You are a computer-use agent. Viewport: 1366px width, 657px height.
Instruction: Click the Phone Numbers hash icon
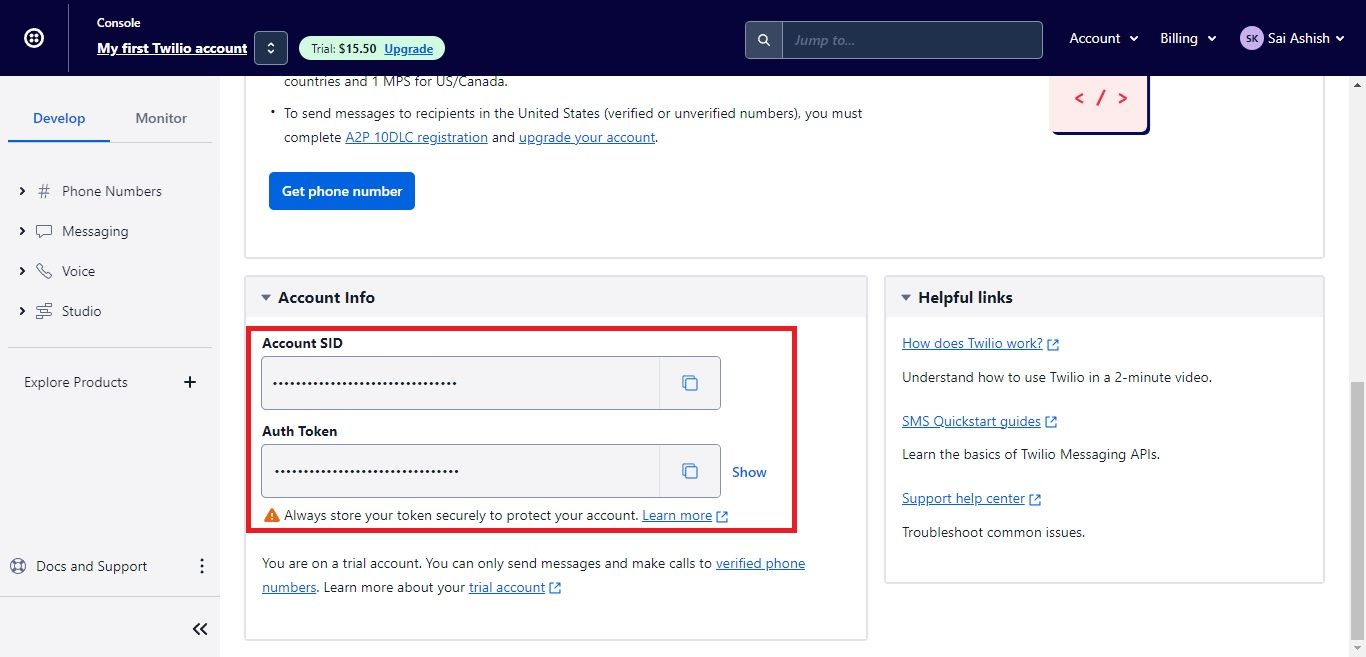tap(44, 191)
